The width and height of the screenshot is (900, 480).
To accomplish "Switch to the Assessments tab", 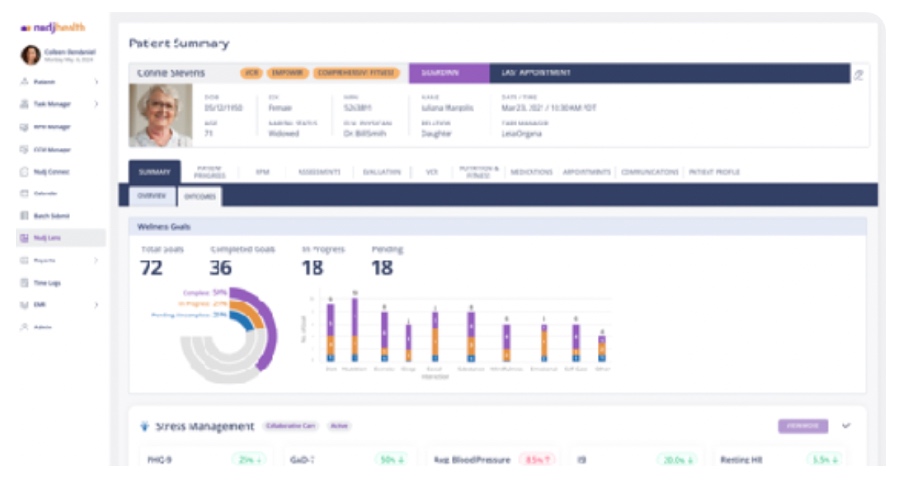I will tap(319, 172).
